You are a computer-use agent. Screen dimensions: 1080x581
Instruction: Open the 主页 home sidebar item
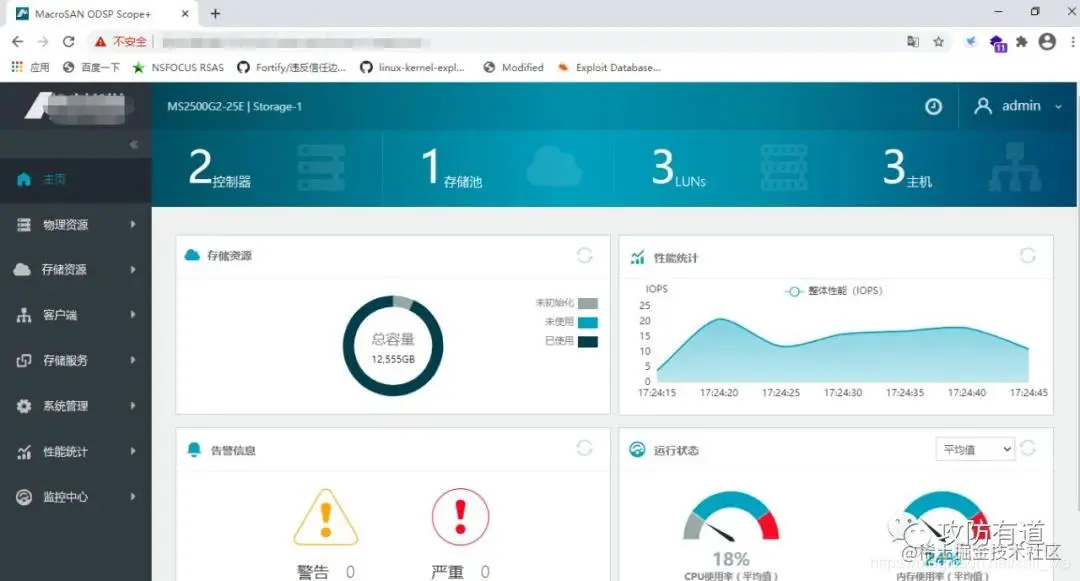[76, 180]
